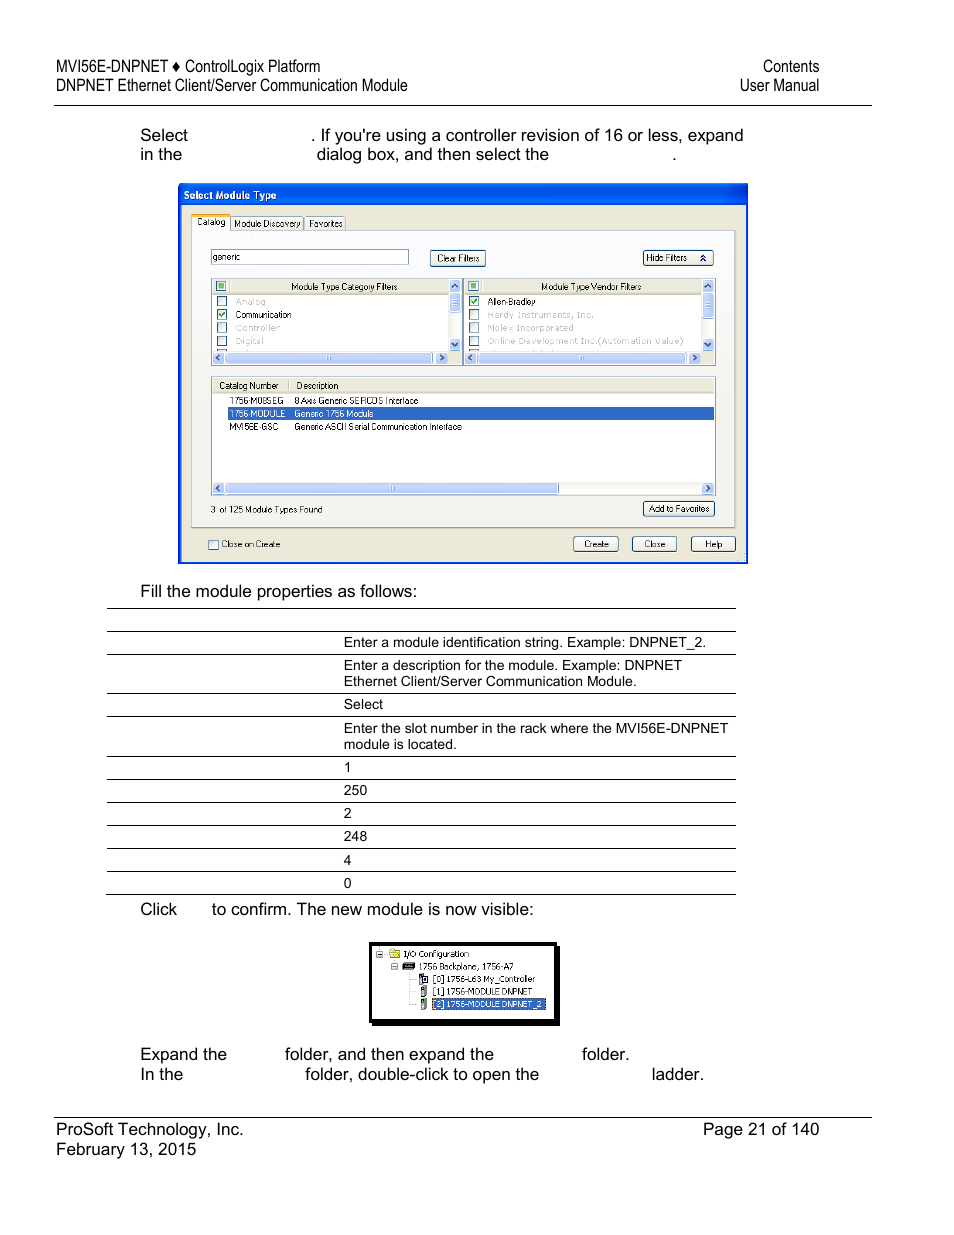Click the Description column header
This screenshot has width=954, height=1235.
click(x=317, y=386)
